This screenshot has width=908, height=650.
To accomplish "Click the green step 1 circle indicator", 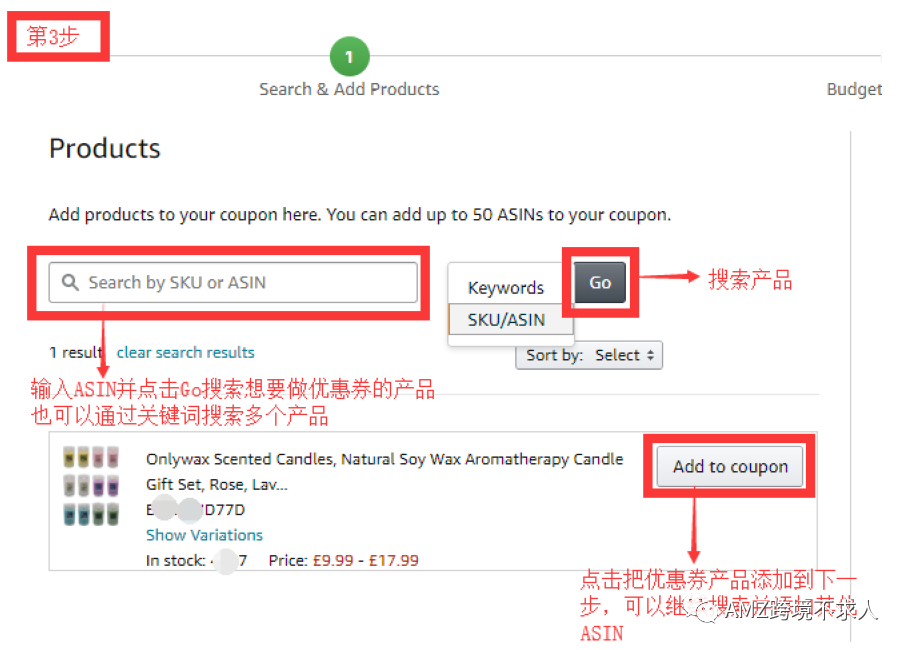I will tap(349, 57).
